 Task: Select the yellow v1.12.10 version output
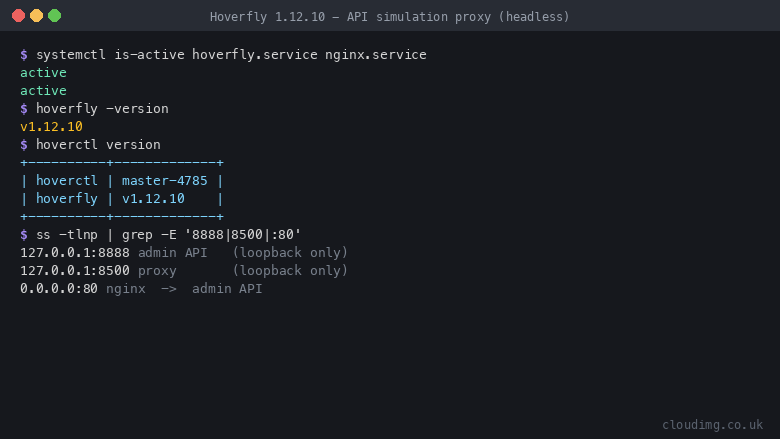pos(51,127)
